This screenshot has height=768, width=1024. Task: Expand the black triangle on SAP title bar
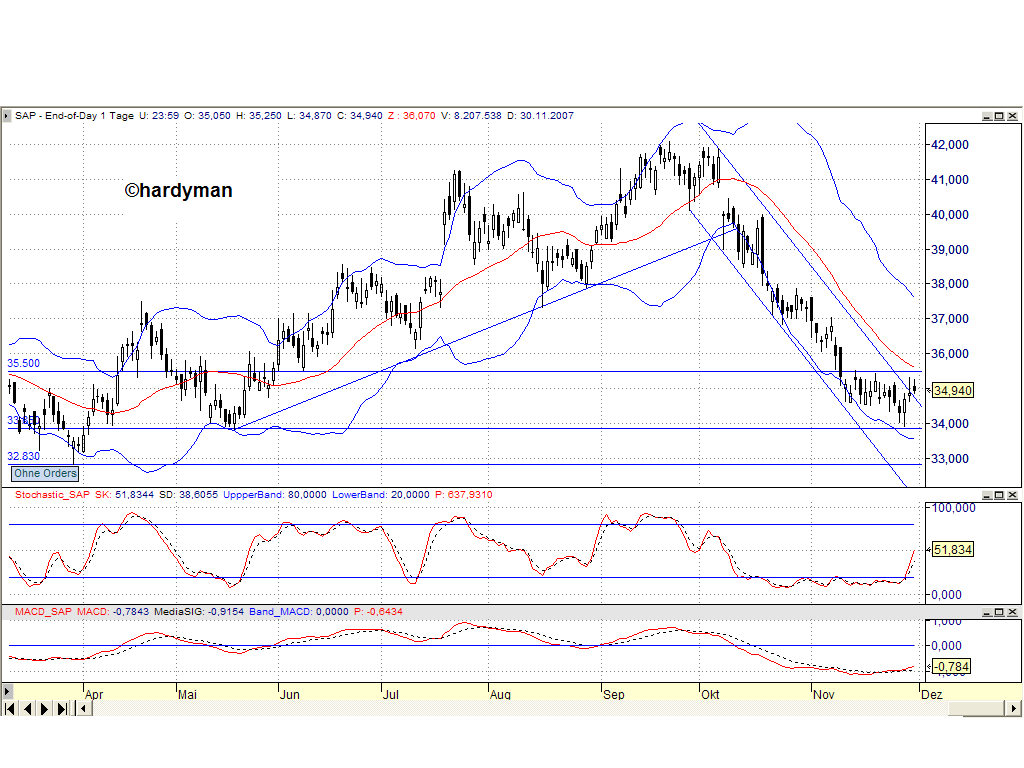tap(8, 115)
